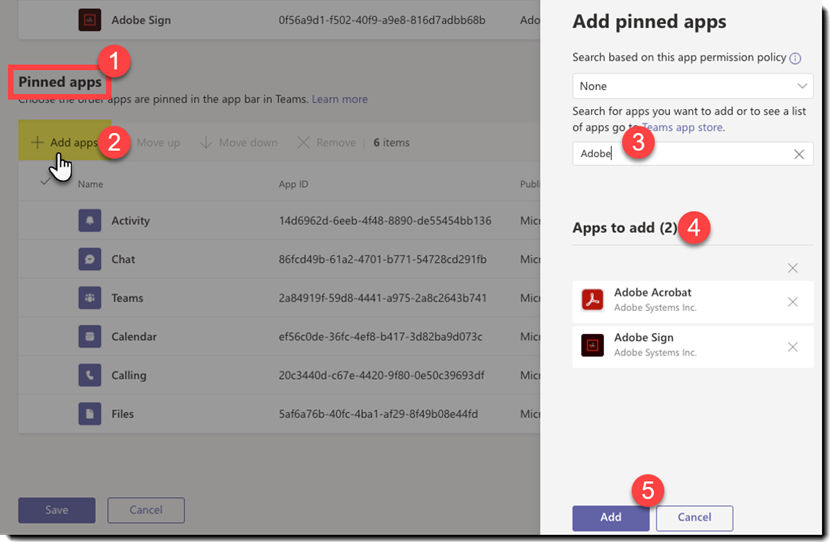Clear the Adobe search text with X

[799, 154]
